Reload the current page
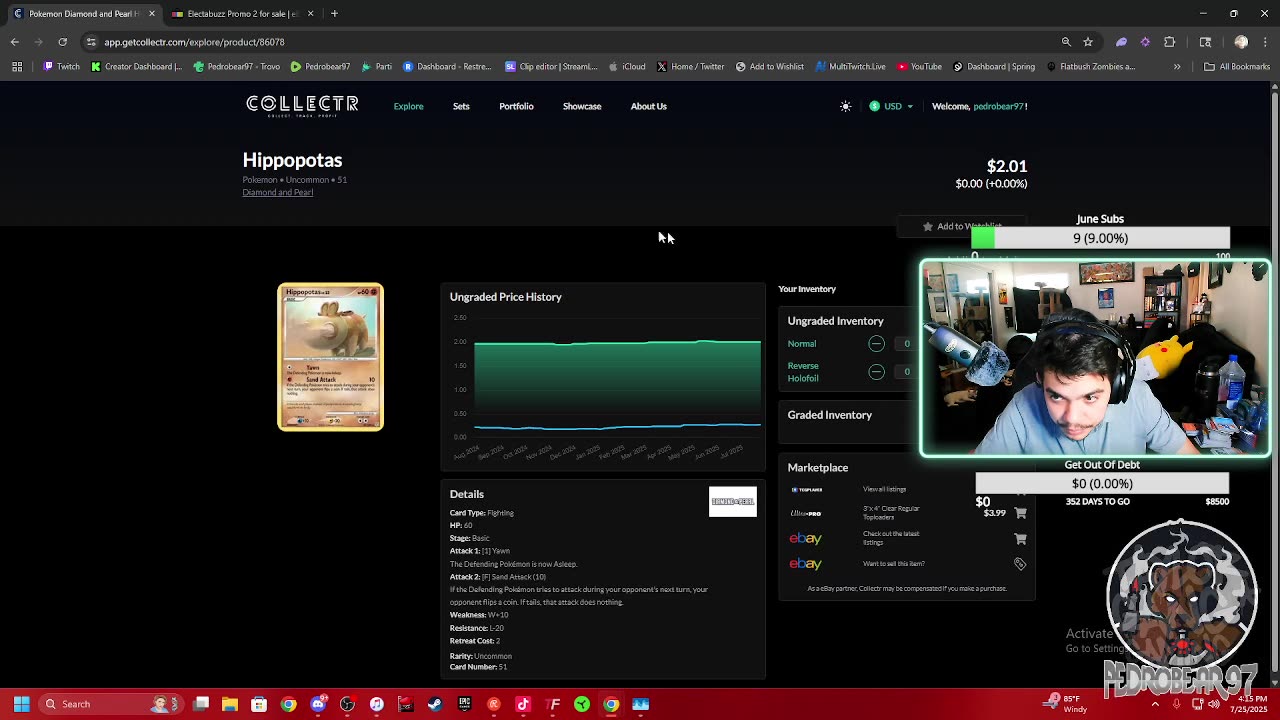Screen dimensions: 1280x720 pos(62,42)
